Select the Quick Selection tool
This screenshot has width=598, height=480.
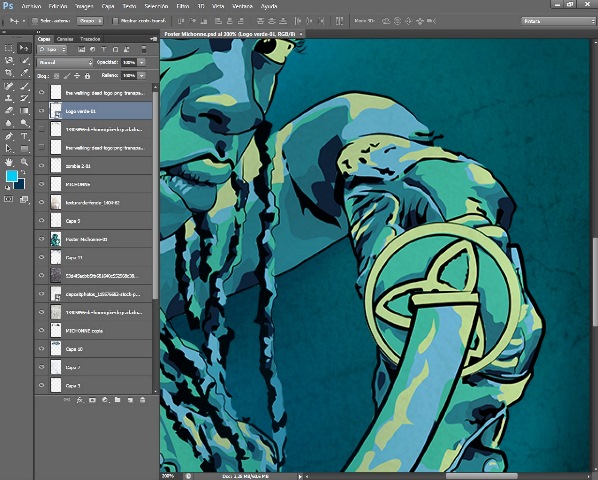(x=24, y=61)
